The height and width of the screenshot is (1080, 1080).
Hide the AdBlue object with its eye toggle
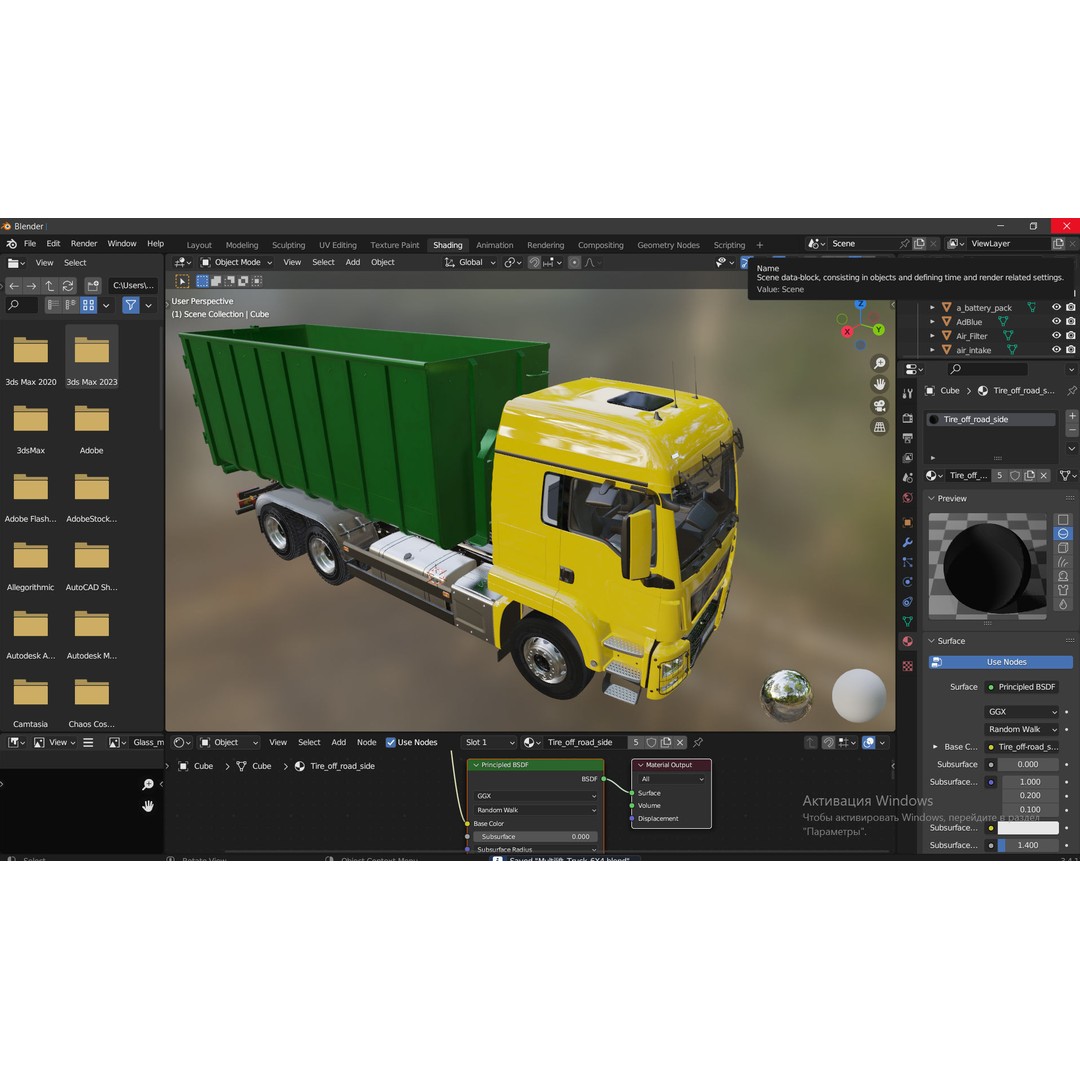[1056, 322]
